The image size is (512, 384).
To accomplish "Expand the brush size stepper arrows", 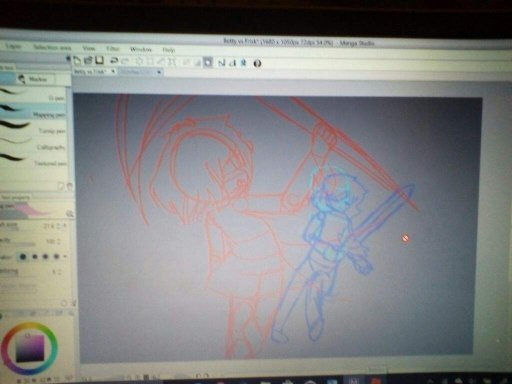I will (60, 227).
